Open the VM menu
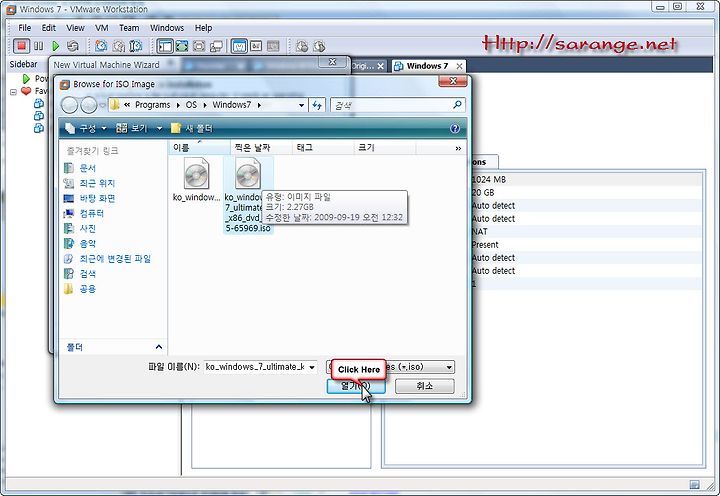 (101, 28)
